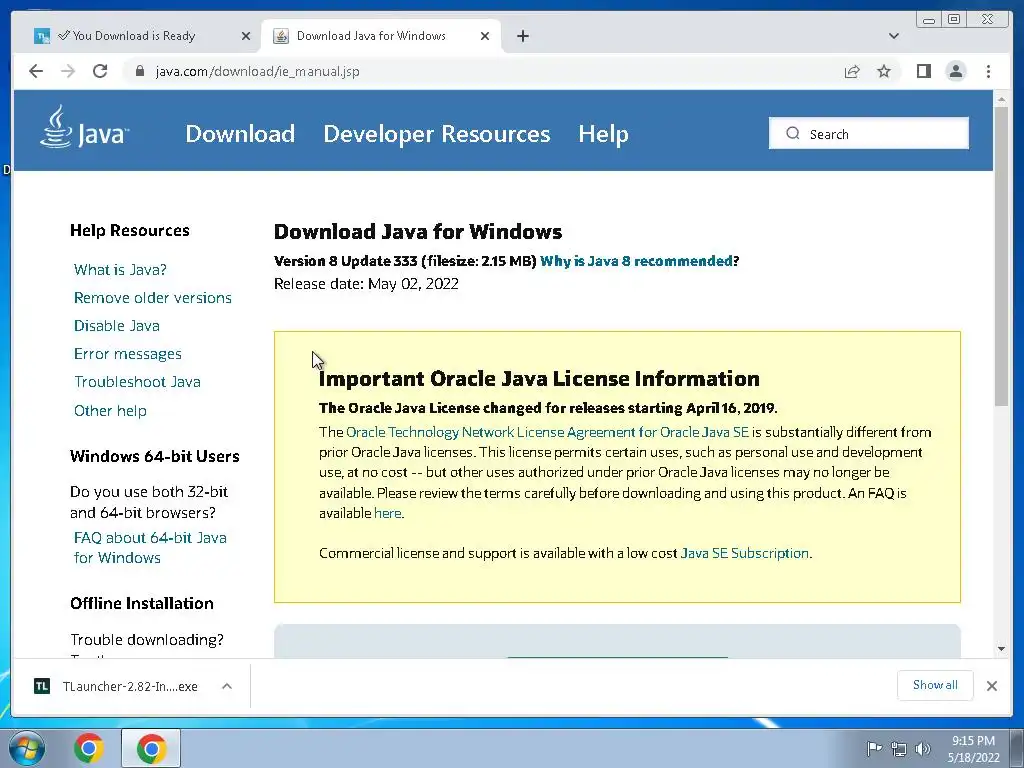Switch to the You Download is Ready tab
The width and height of the screenshot is (1024, 768).
[133, 36]
